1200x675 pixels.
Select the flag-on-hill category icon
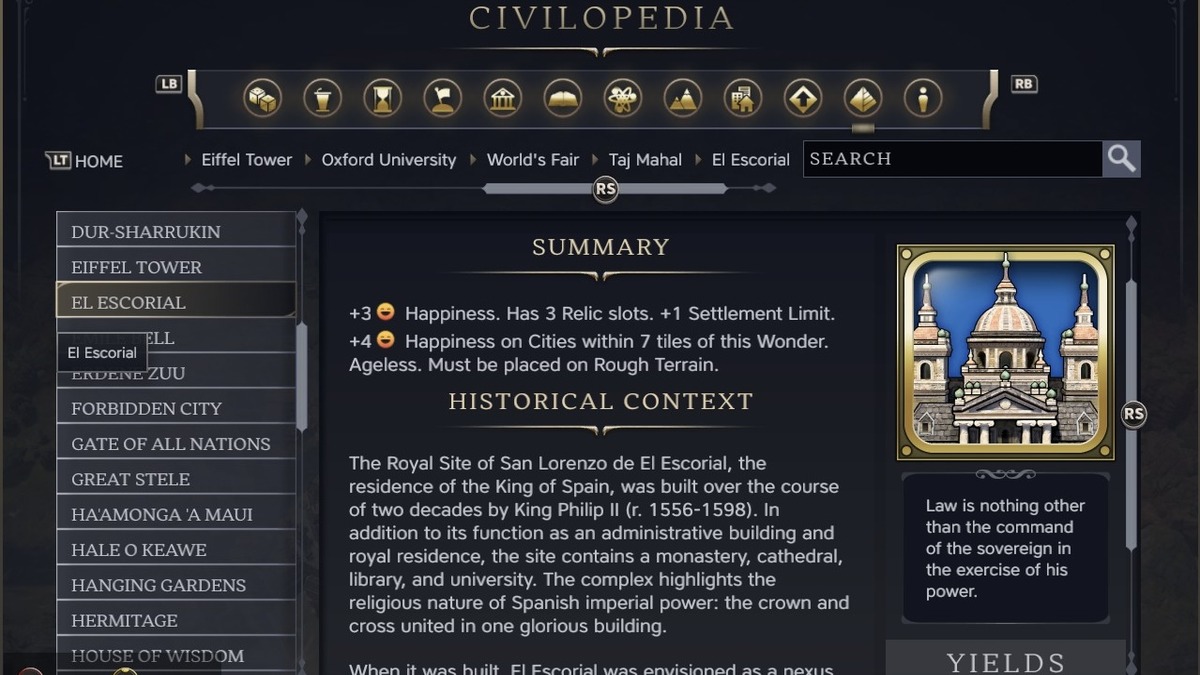tap(443, 98)
